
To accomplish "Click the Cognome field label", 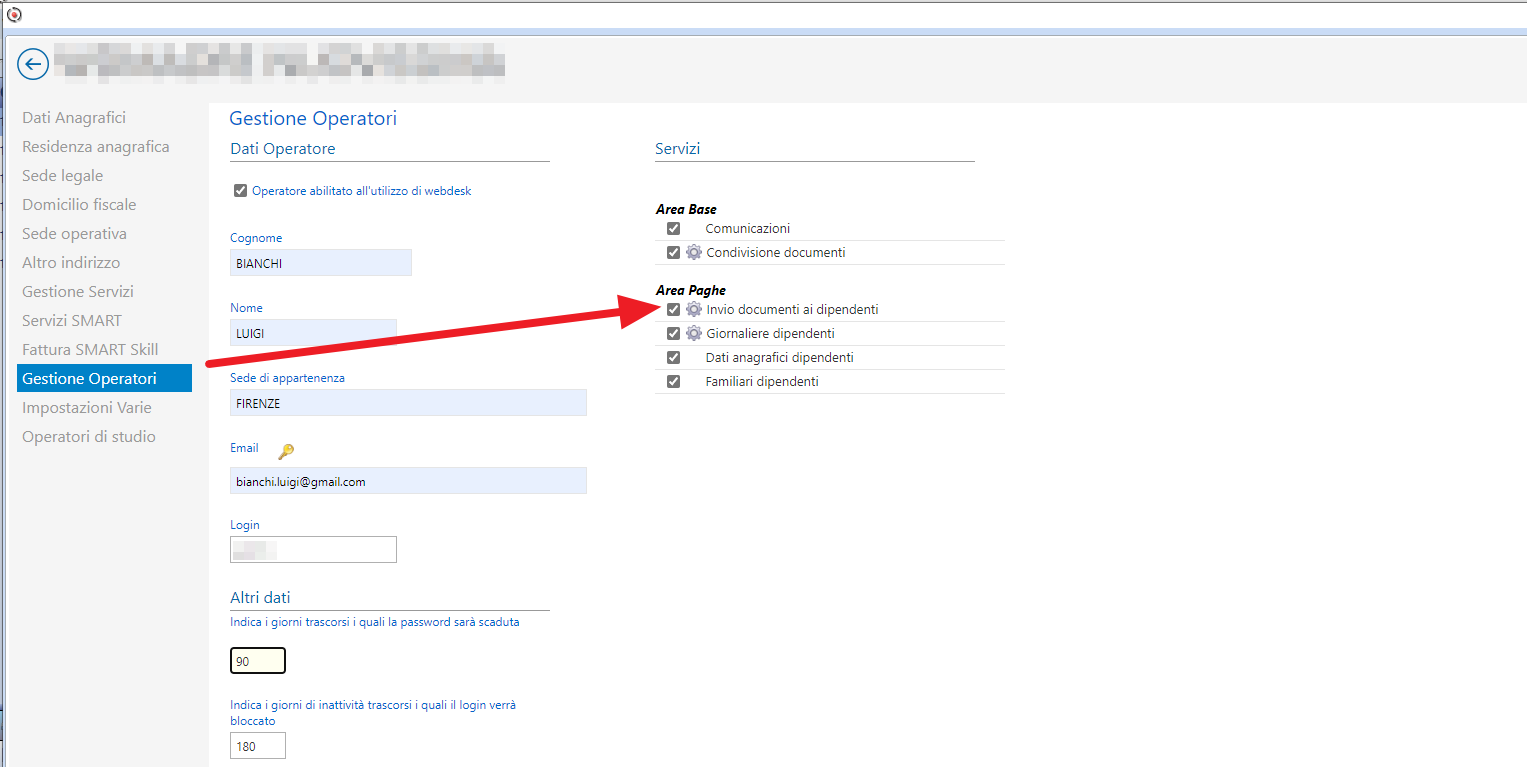I will coord(256,238).
